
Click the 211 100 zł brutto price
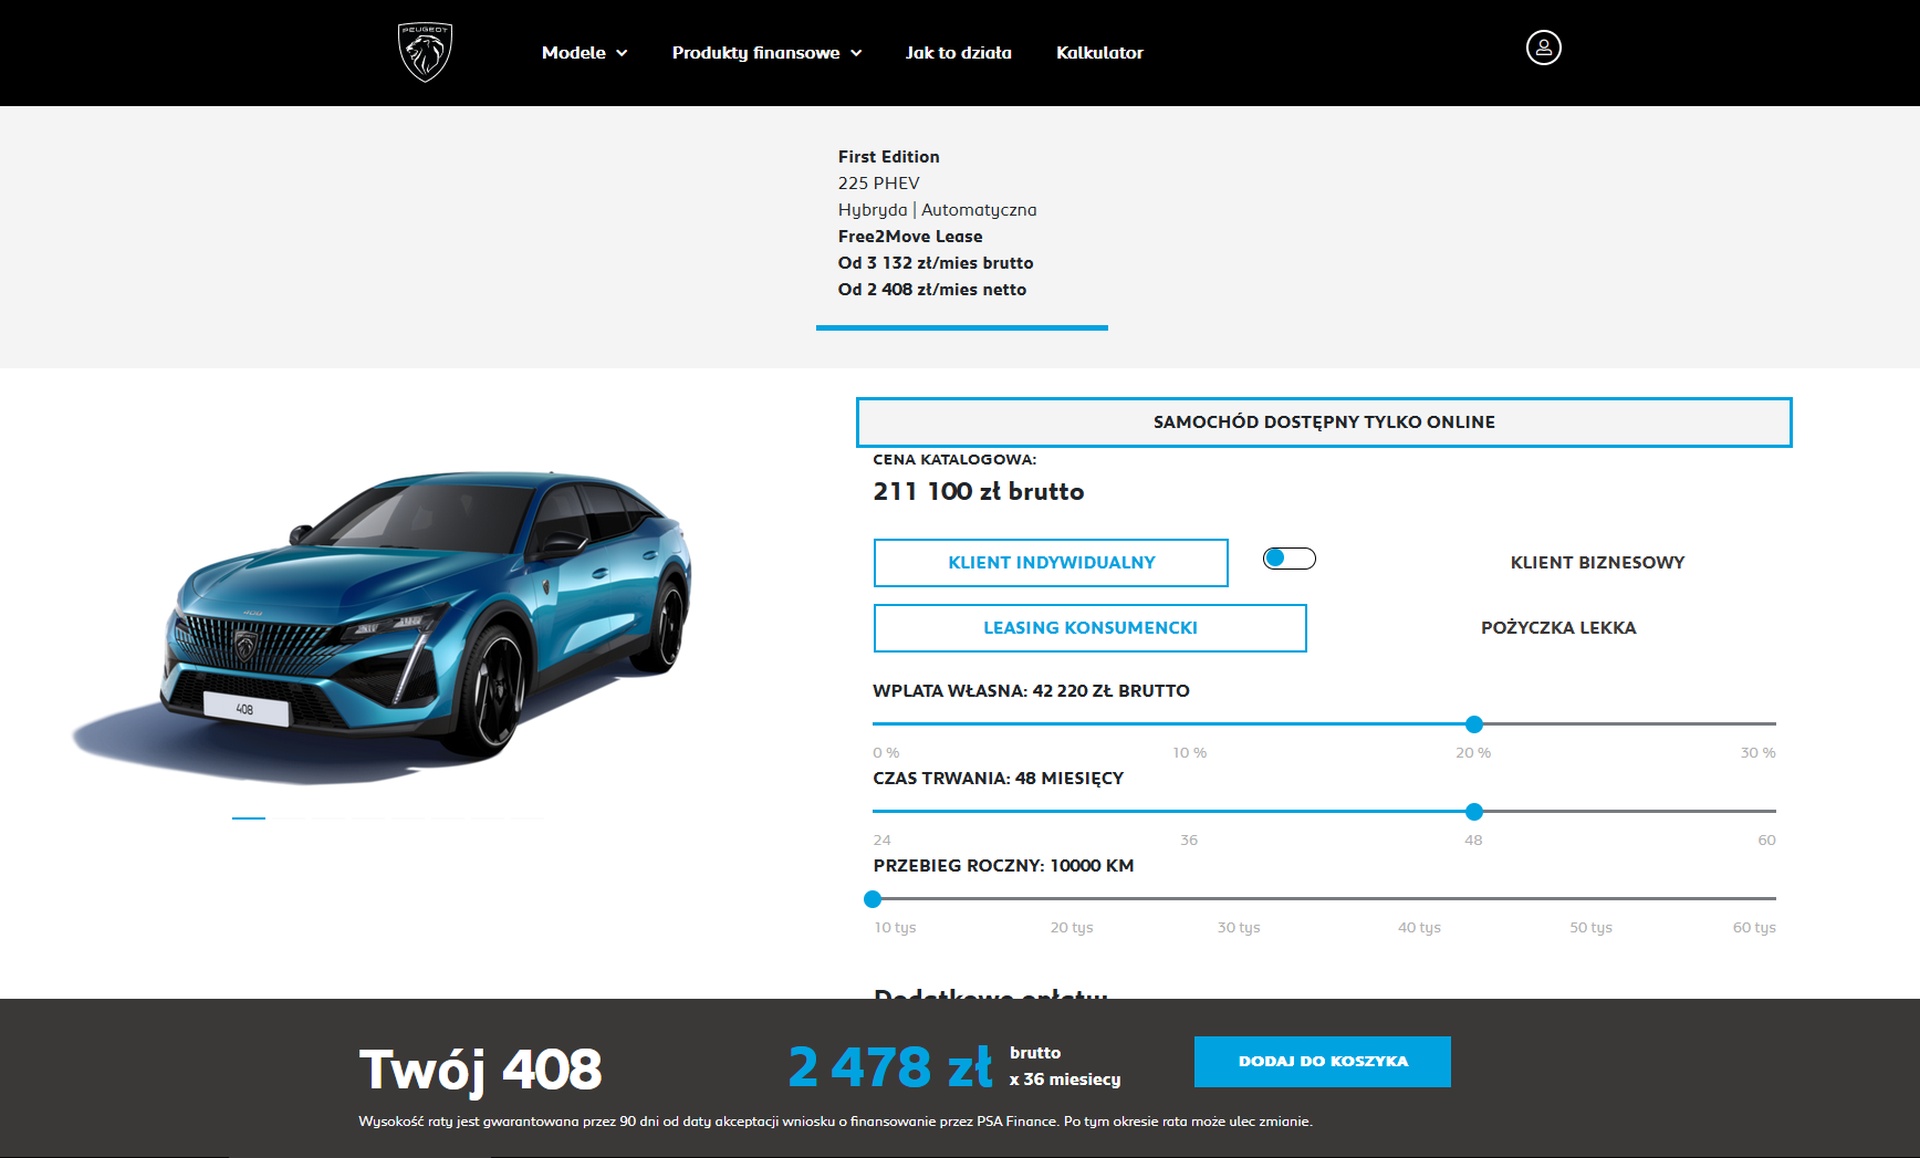(x=978, y=492)
